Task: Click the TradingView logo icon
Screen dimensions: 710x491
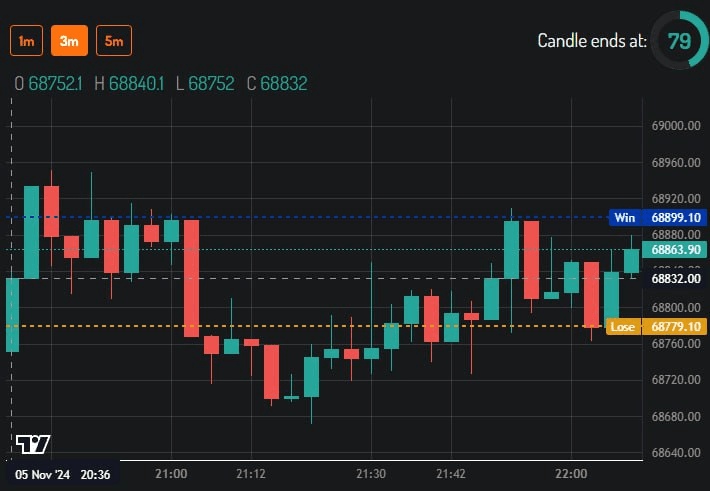Action: tap(33, 444)
